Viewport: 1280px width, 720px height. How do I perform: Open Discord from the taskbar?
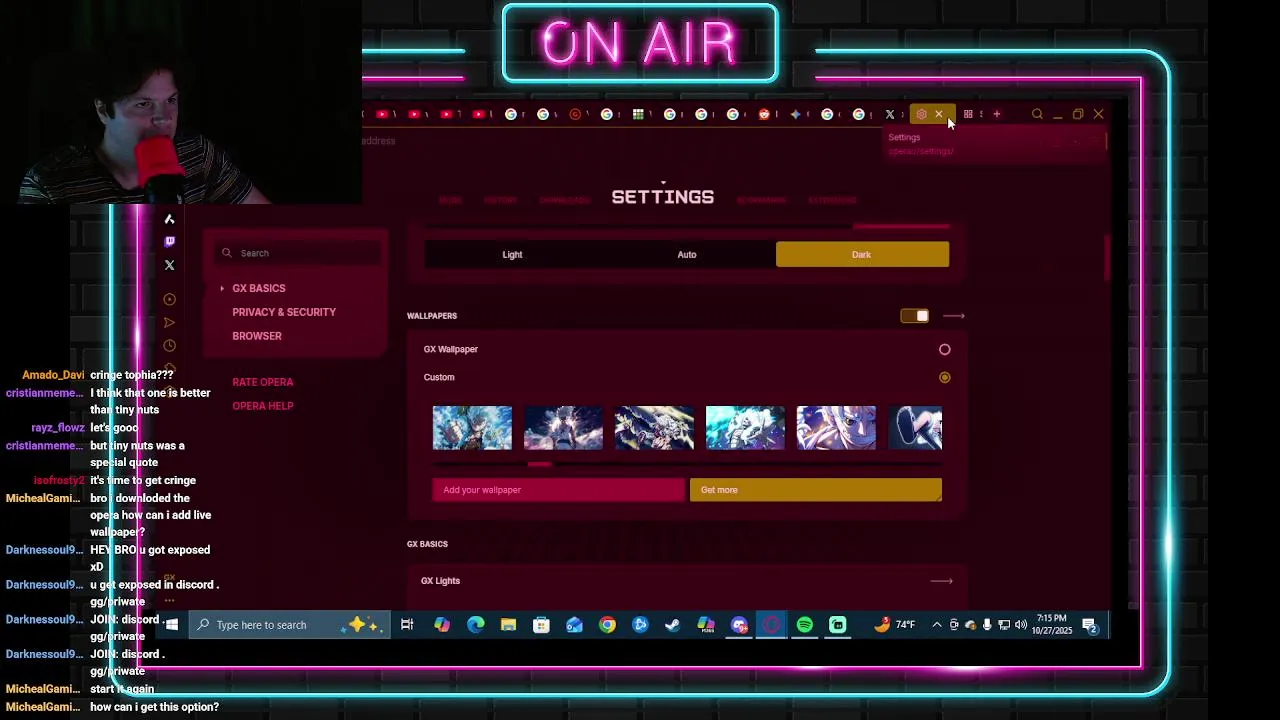(739, 625)
